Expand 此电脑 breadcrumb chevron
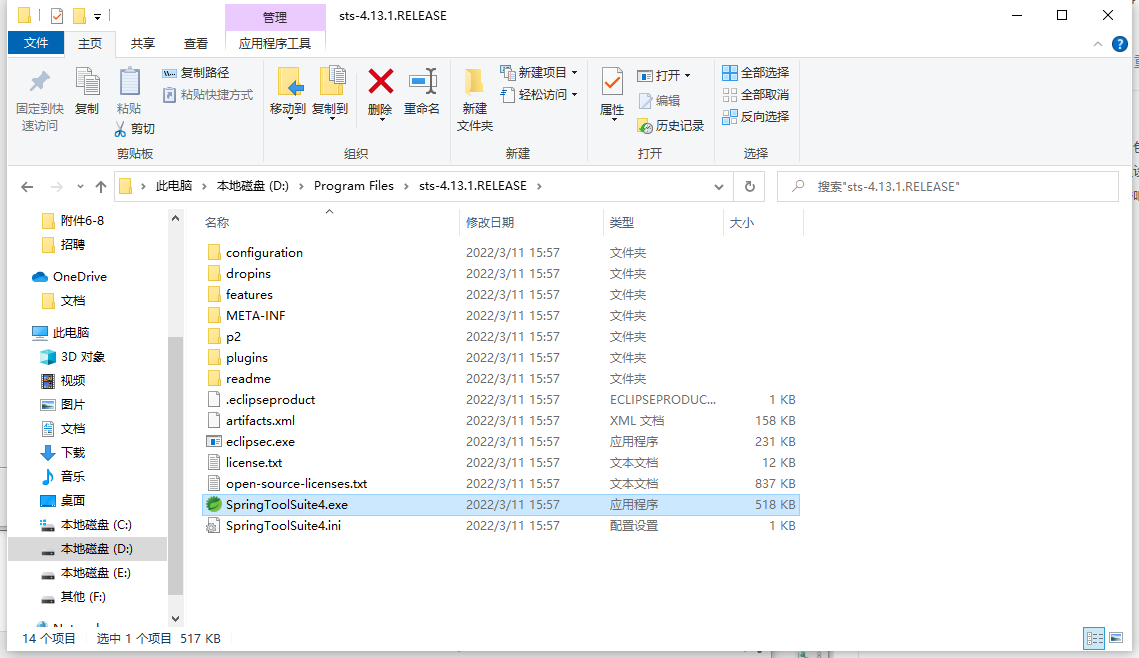The height and width of the screenshot is (658, 1139). (x=204, y=187)
